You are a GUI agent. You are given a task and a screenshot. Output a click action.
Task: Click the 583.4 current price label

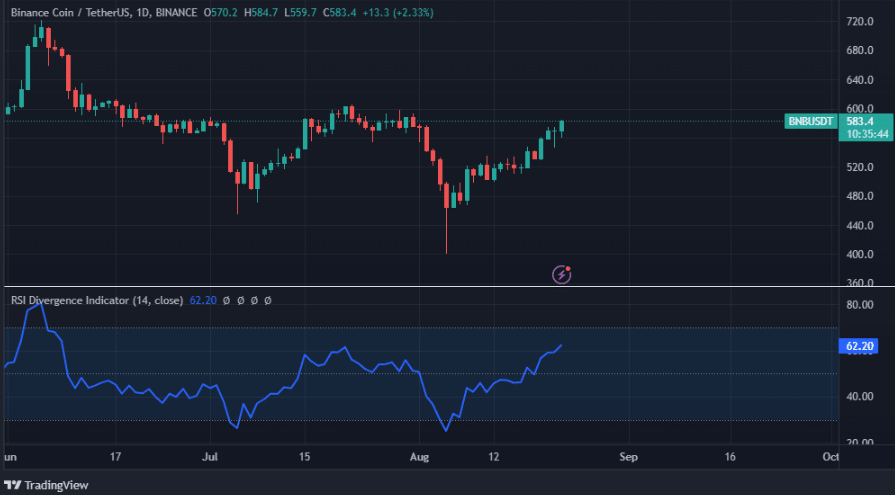pyautogui.click(x=860, y=121)
